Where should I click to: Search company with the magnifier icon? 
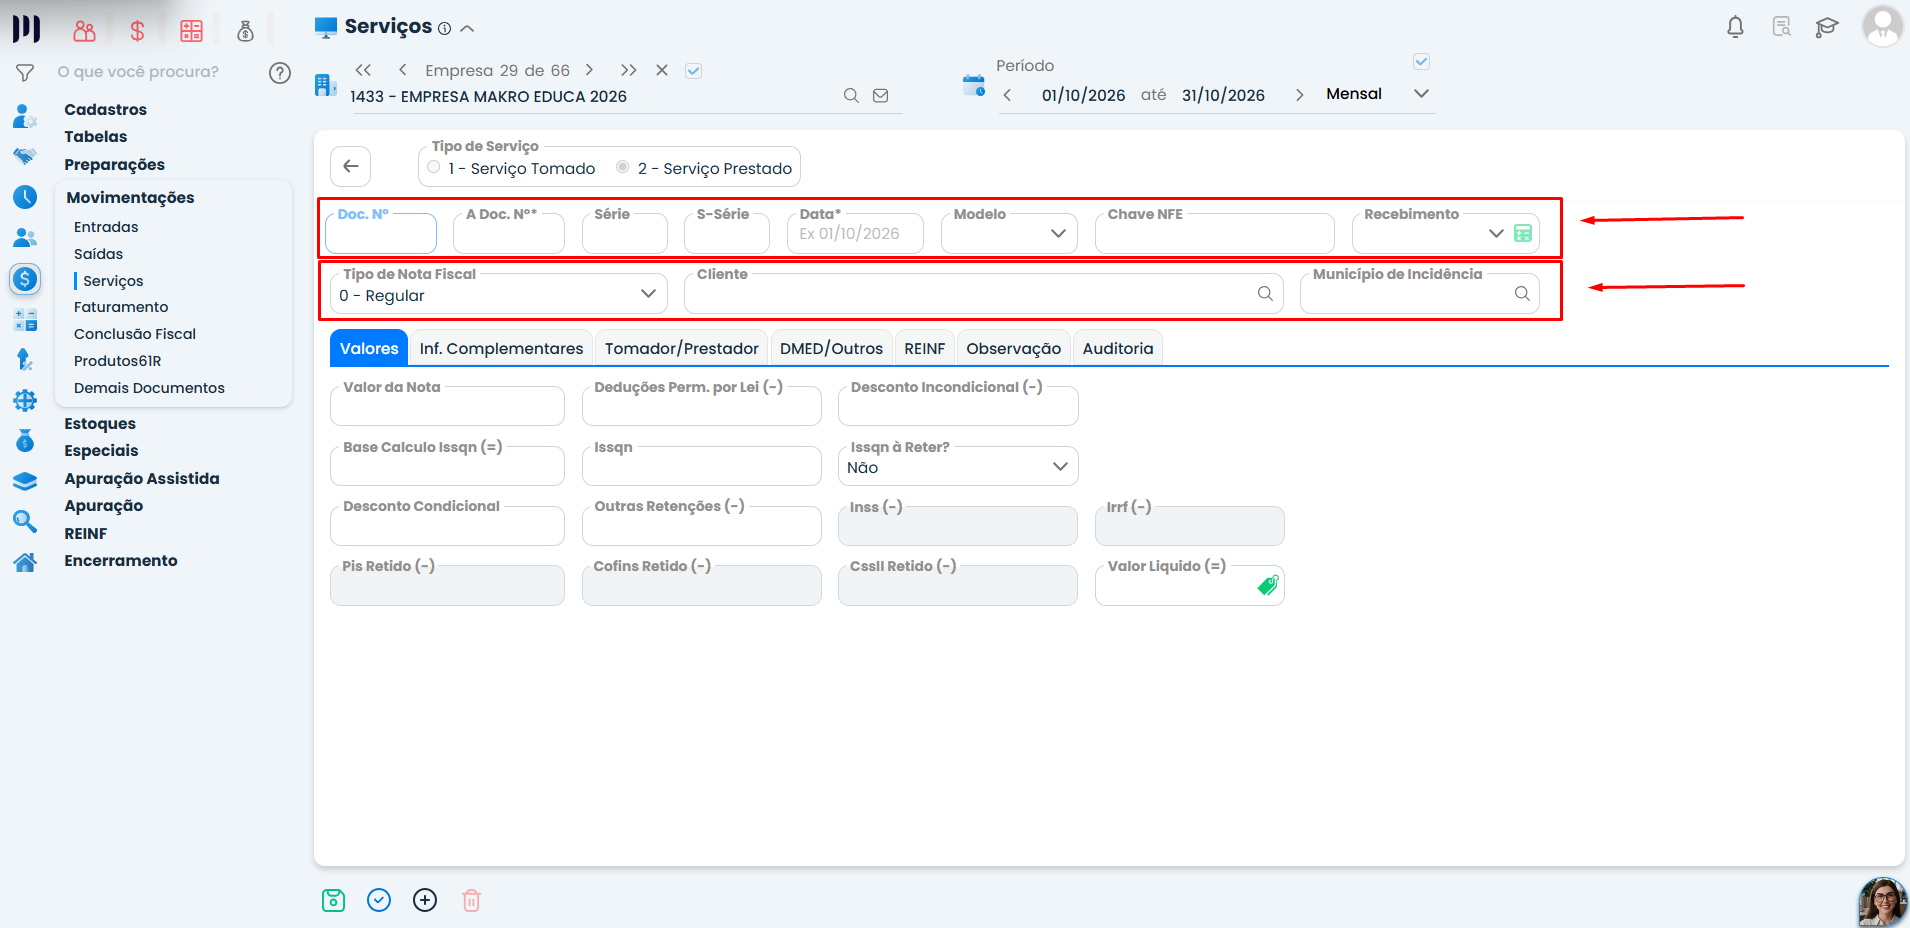pos(851,96)
